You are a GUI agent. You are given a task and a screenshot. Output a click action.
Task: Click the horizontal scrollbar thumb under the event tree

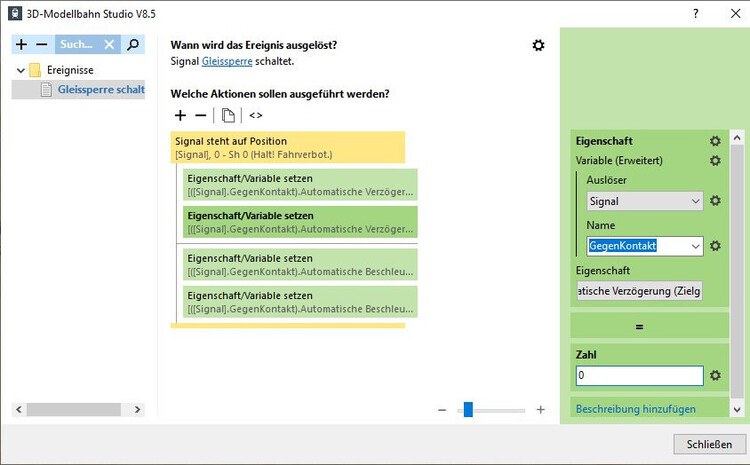click(74, 410)
